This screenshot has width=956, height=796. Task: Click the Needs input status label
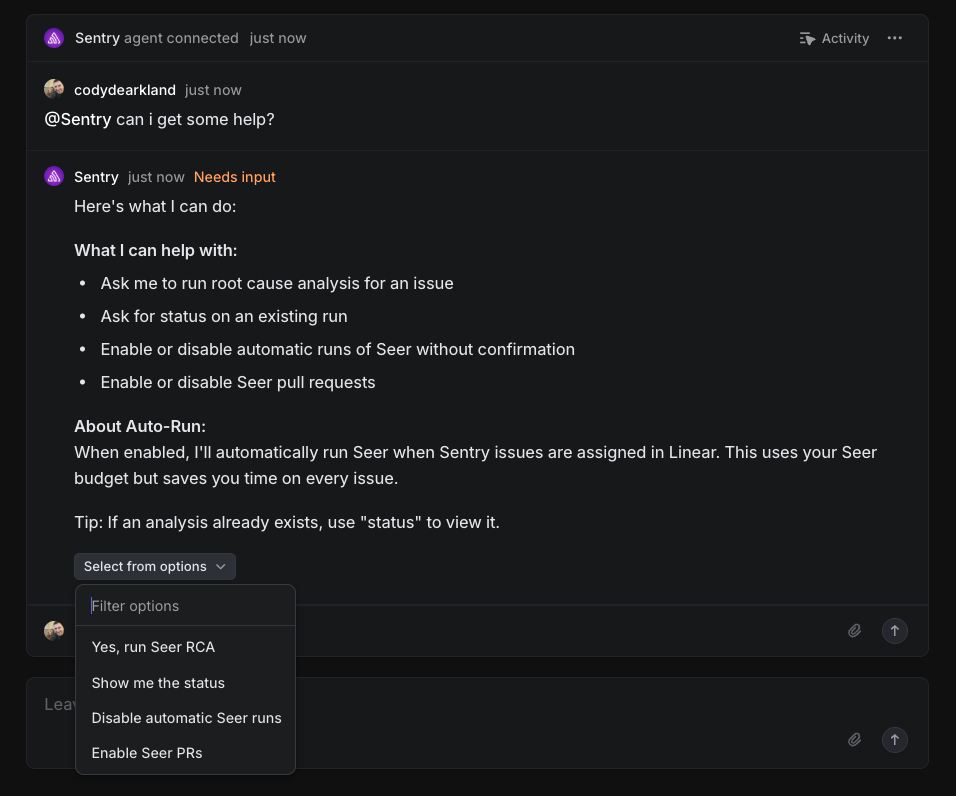(x=234, y=177)
